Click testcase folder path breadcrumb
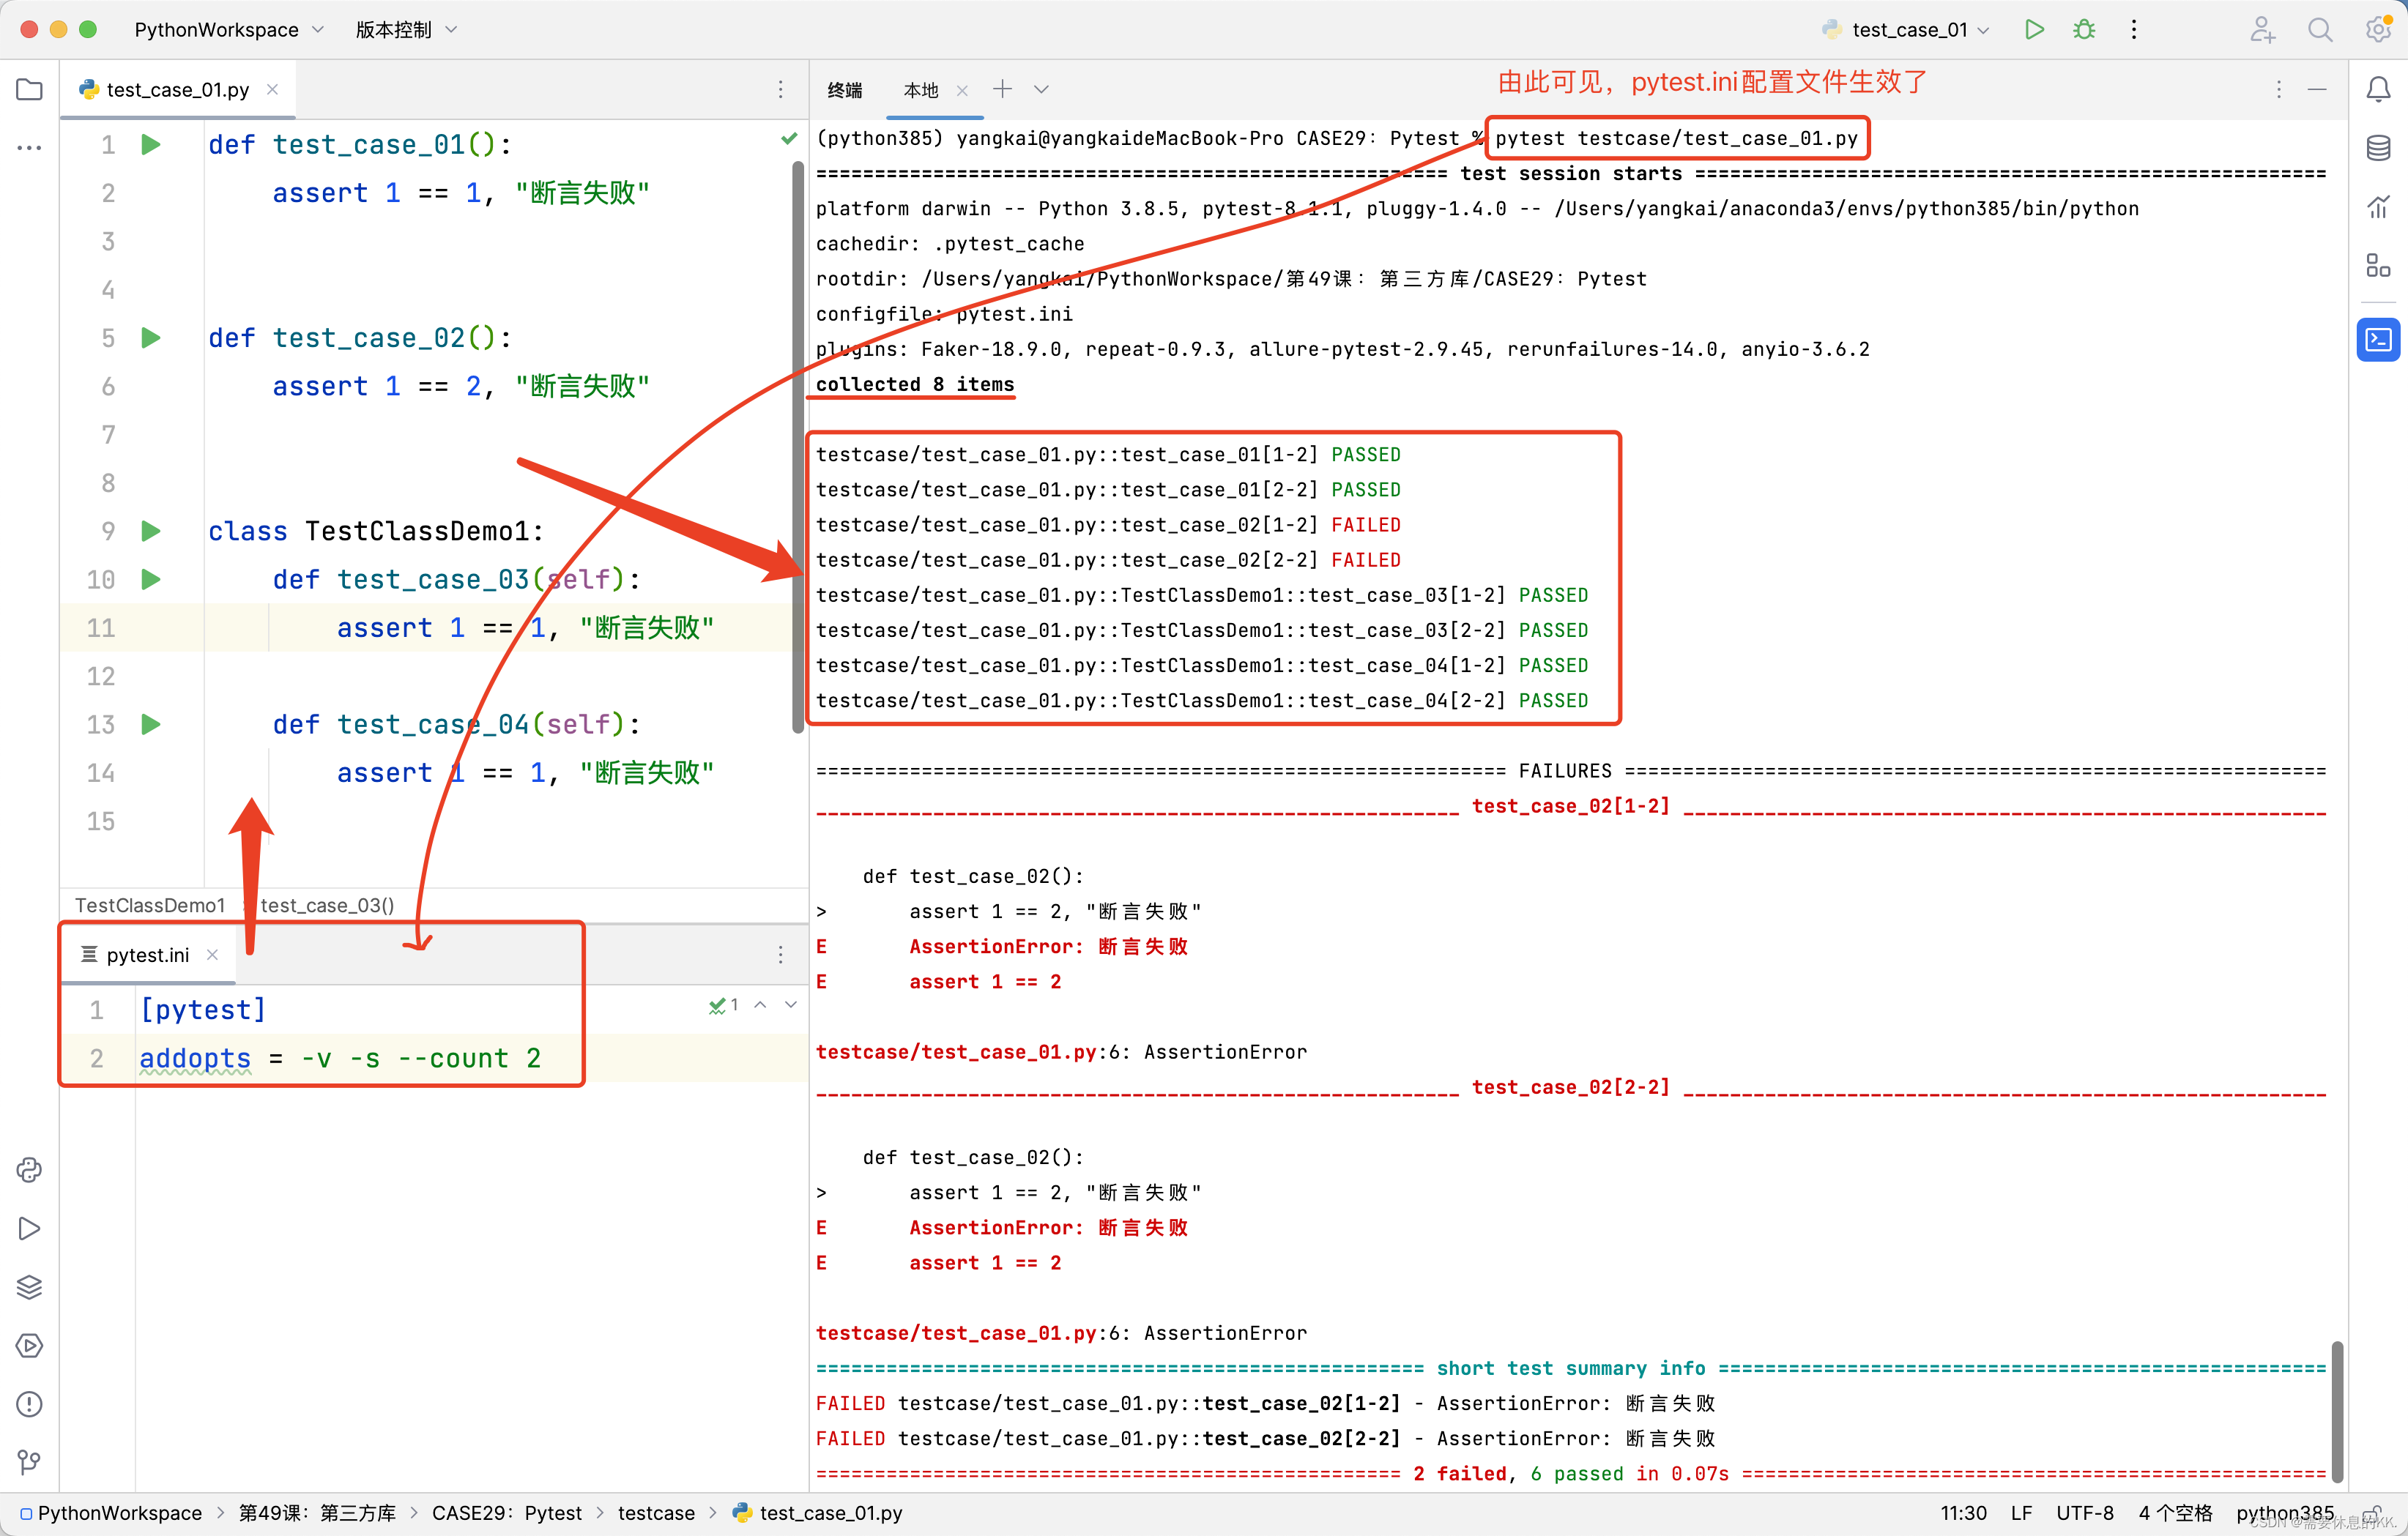 click(x=656, y=1513)
